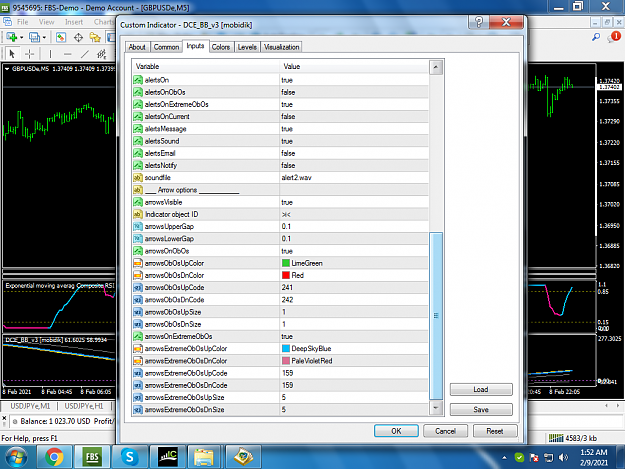
Task: Click the inputs list scrollbar thumb
Action: [436, 316]
